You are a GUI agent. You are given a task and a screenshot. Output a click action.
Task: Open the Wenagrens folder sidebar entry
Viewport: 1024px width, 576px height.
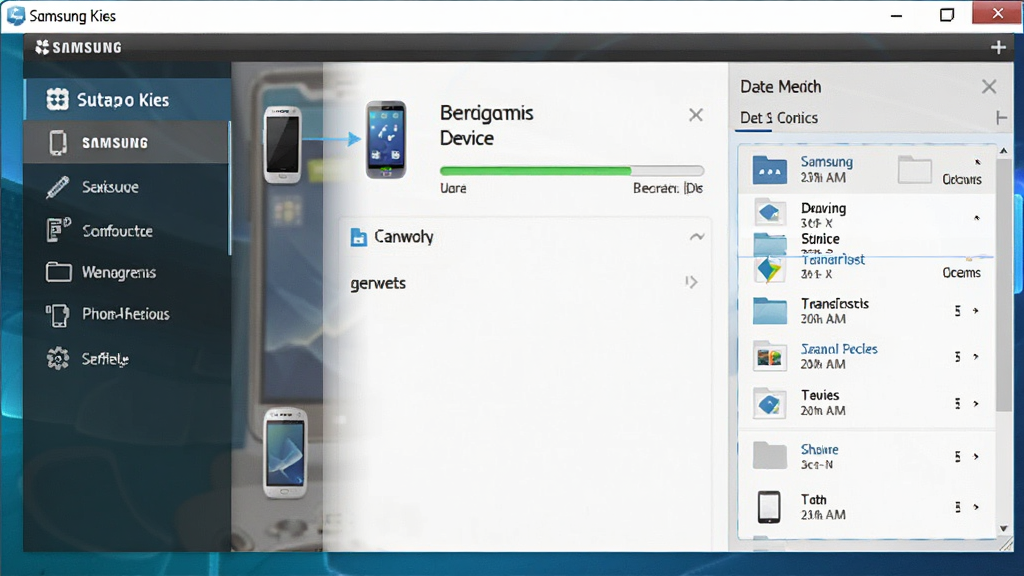pyautogui.click(x=127, y=272)
